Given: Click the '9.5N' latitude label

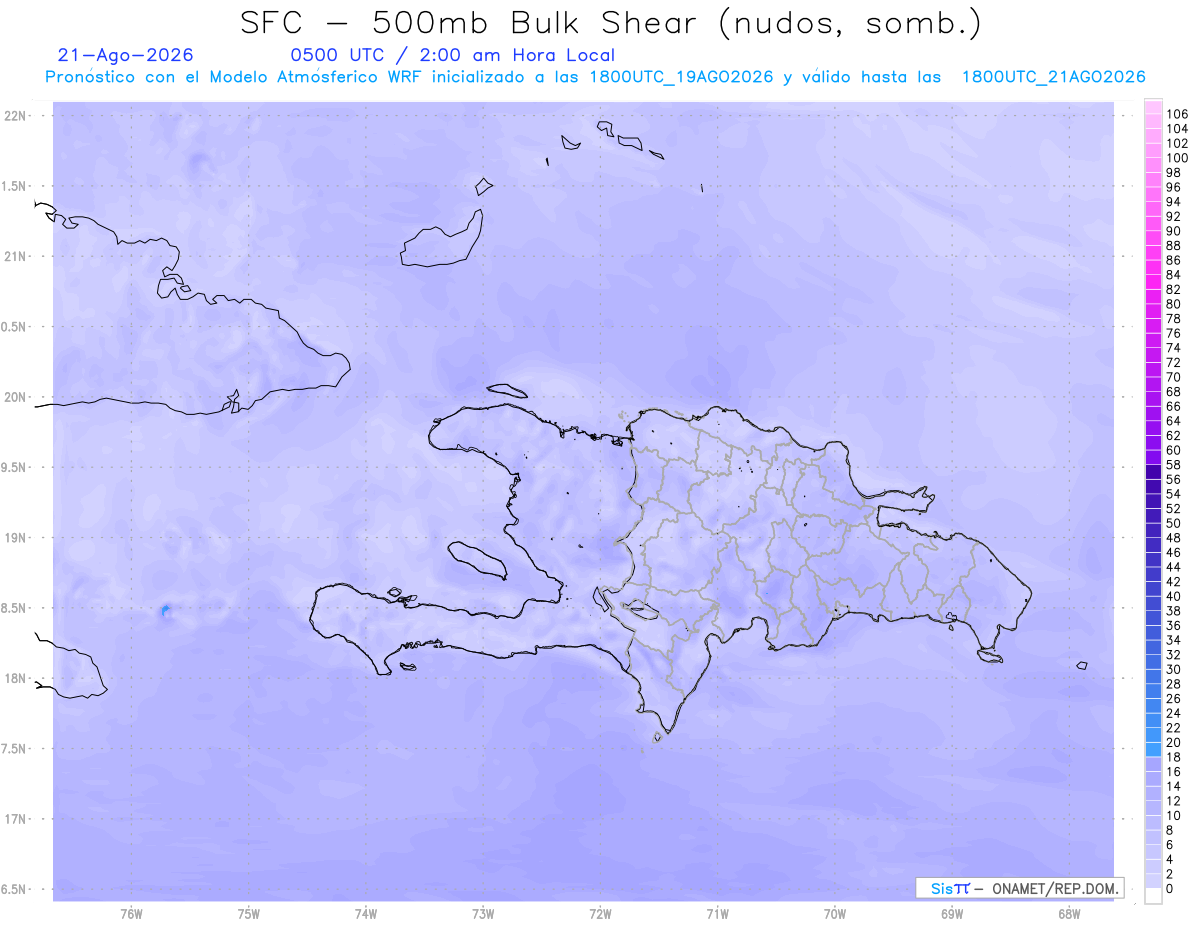Looking at the screenshot, I should click(x=15, y=467).
